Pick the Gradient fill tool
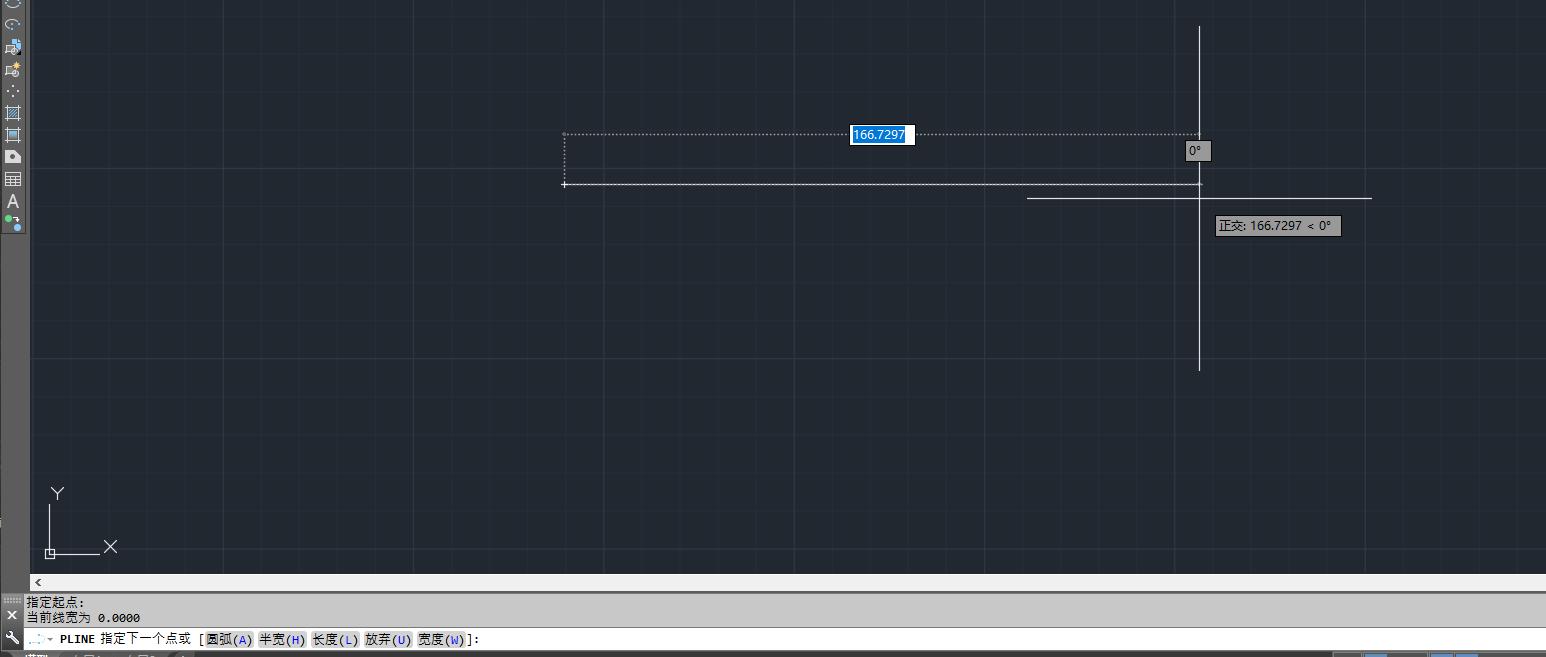 pyautogui.click(x=13, y=135)
